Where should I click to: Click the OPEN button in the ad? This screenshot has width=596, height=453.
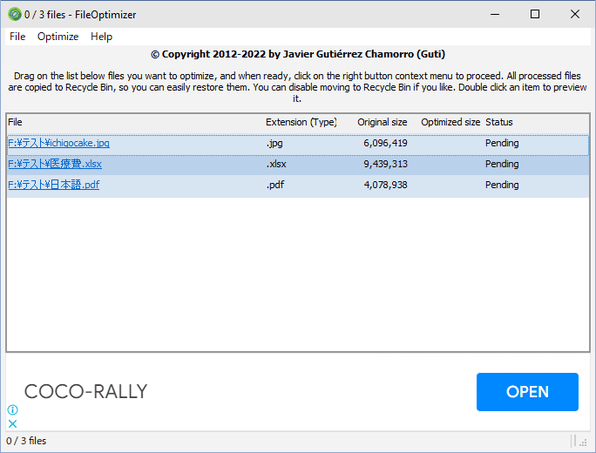pos(528,392)
